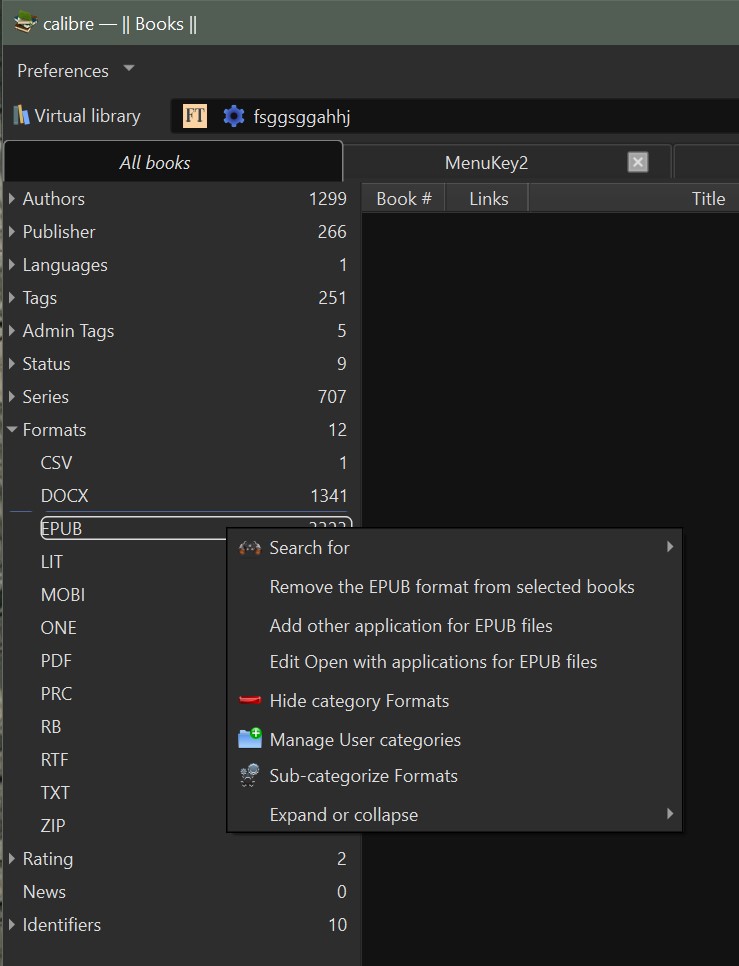Choose Remove the EPUB format from selected books
The height and width of the screenshot is (966, 739).
[x=452, y=587]
